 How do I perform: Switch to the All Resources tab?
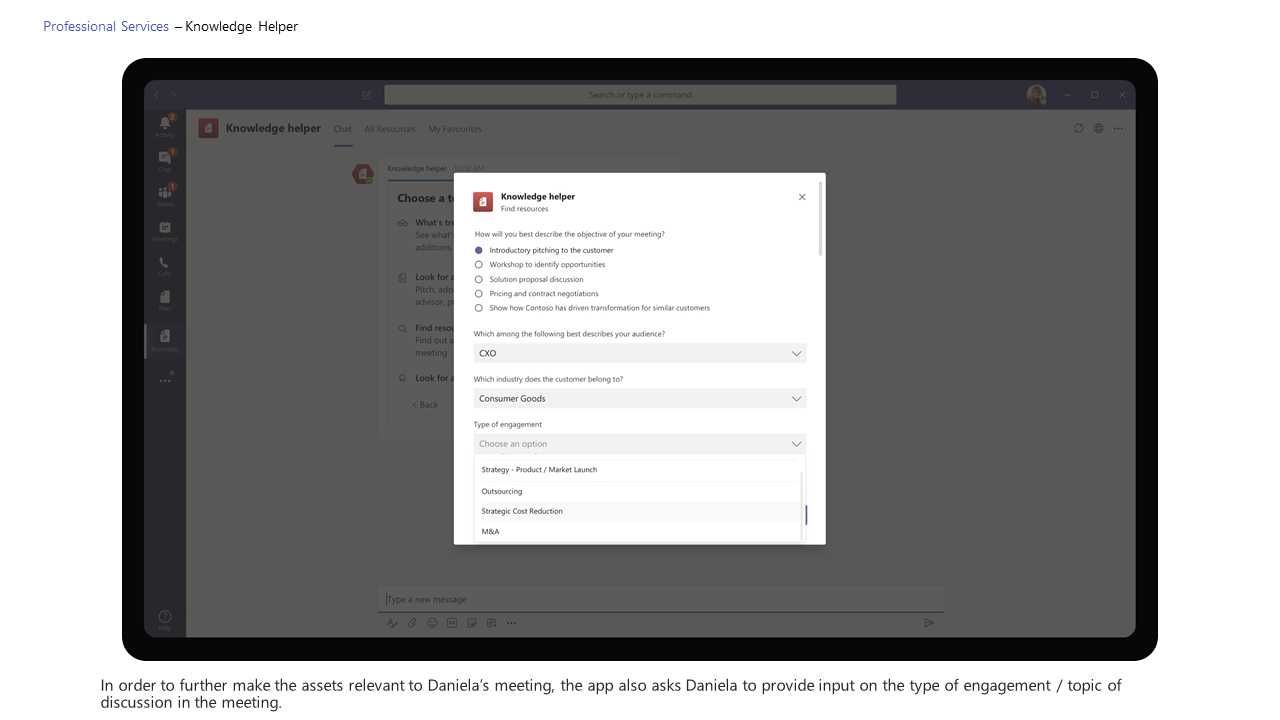[390, 128]
